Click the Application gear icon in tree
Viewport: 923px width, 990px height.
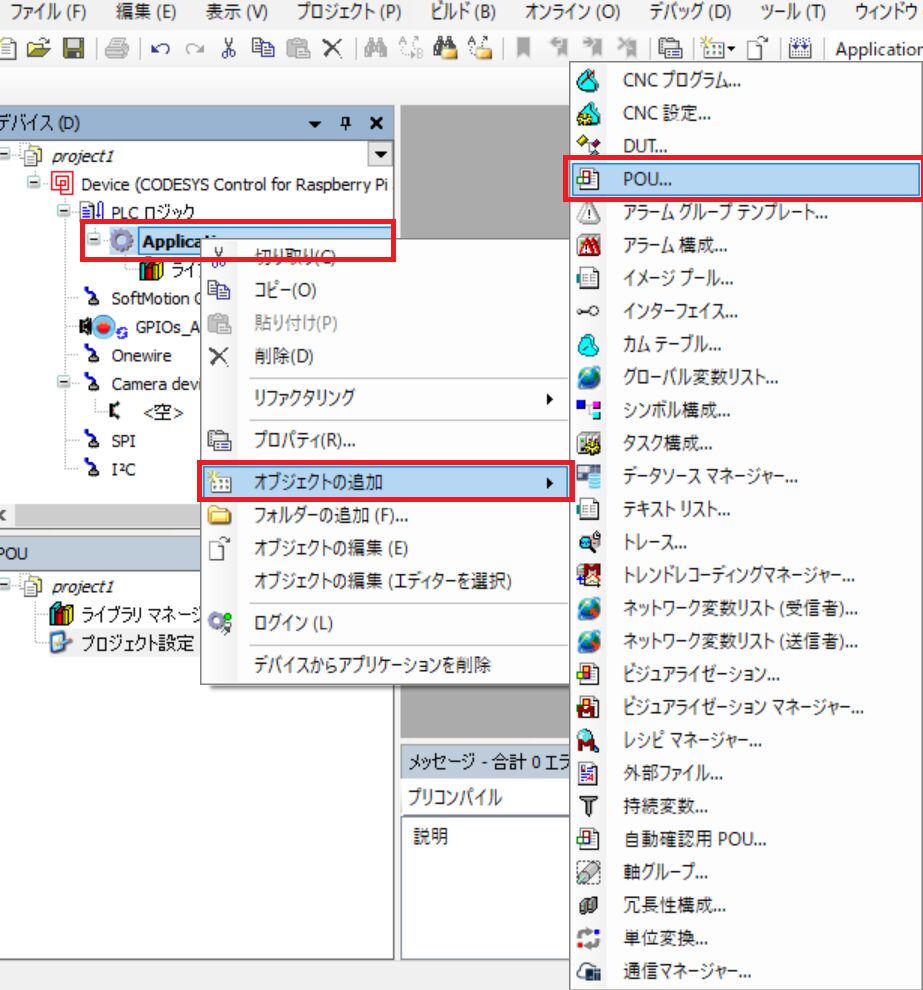point(123,241)
